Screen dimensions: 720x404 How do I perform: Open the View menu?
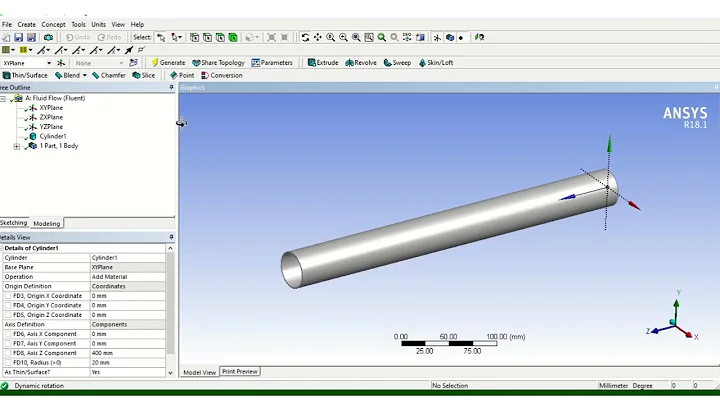[x=118, y=24]
